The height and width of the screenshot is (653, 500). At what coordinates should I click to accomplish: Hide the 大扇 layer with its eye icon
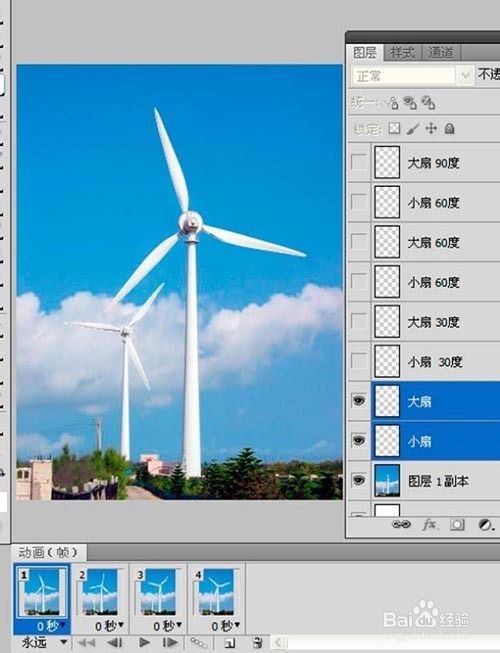(358, 401)
